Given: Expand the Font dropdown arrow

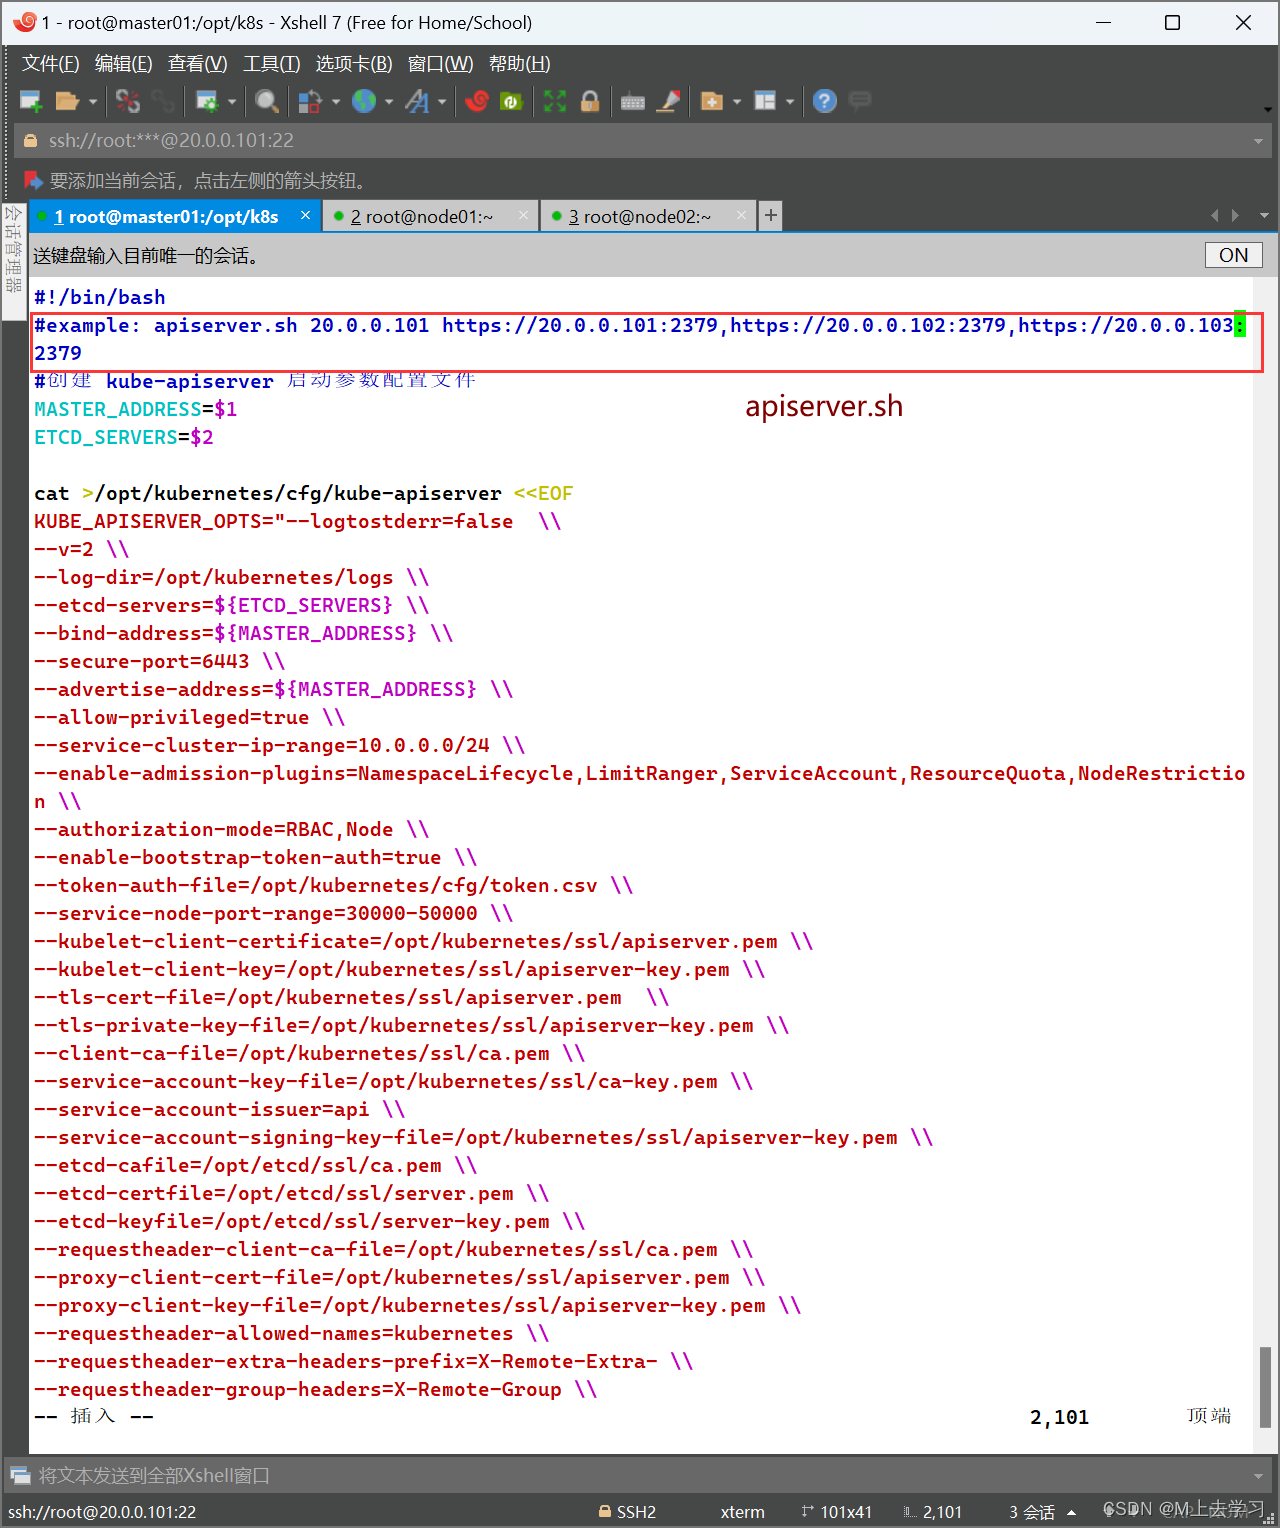Looking at the screenshot, I should (x=442, y=101).
